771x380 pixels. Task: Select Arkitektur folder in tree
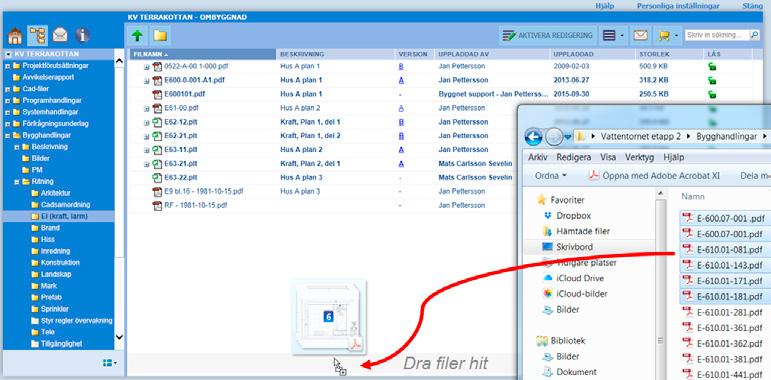click(57, 193)
